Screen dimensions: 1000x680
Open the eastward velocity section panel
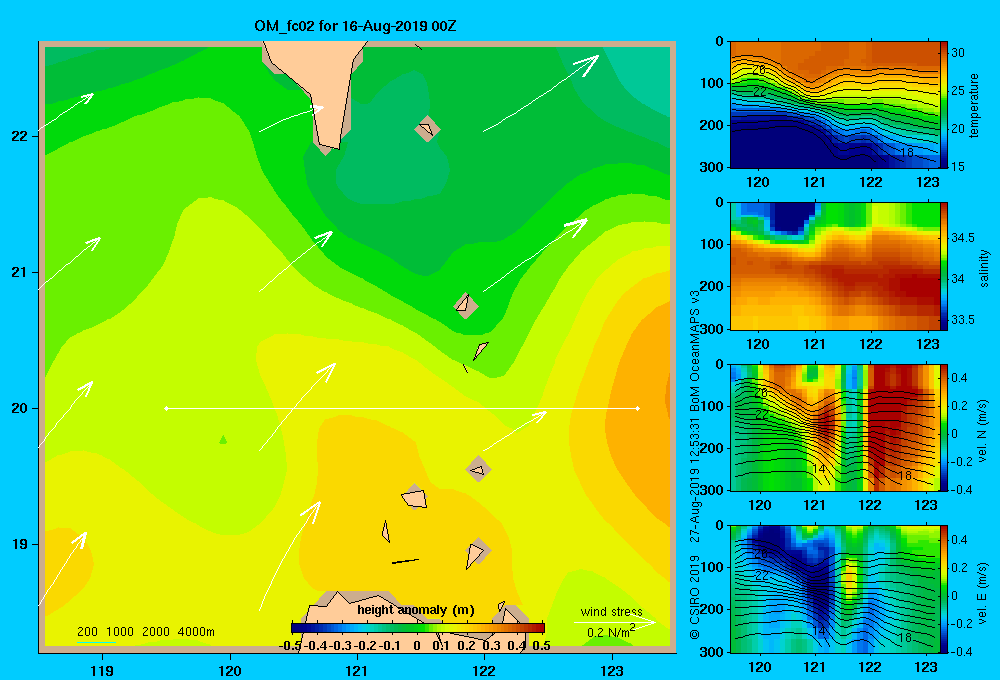(835, 589)
